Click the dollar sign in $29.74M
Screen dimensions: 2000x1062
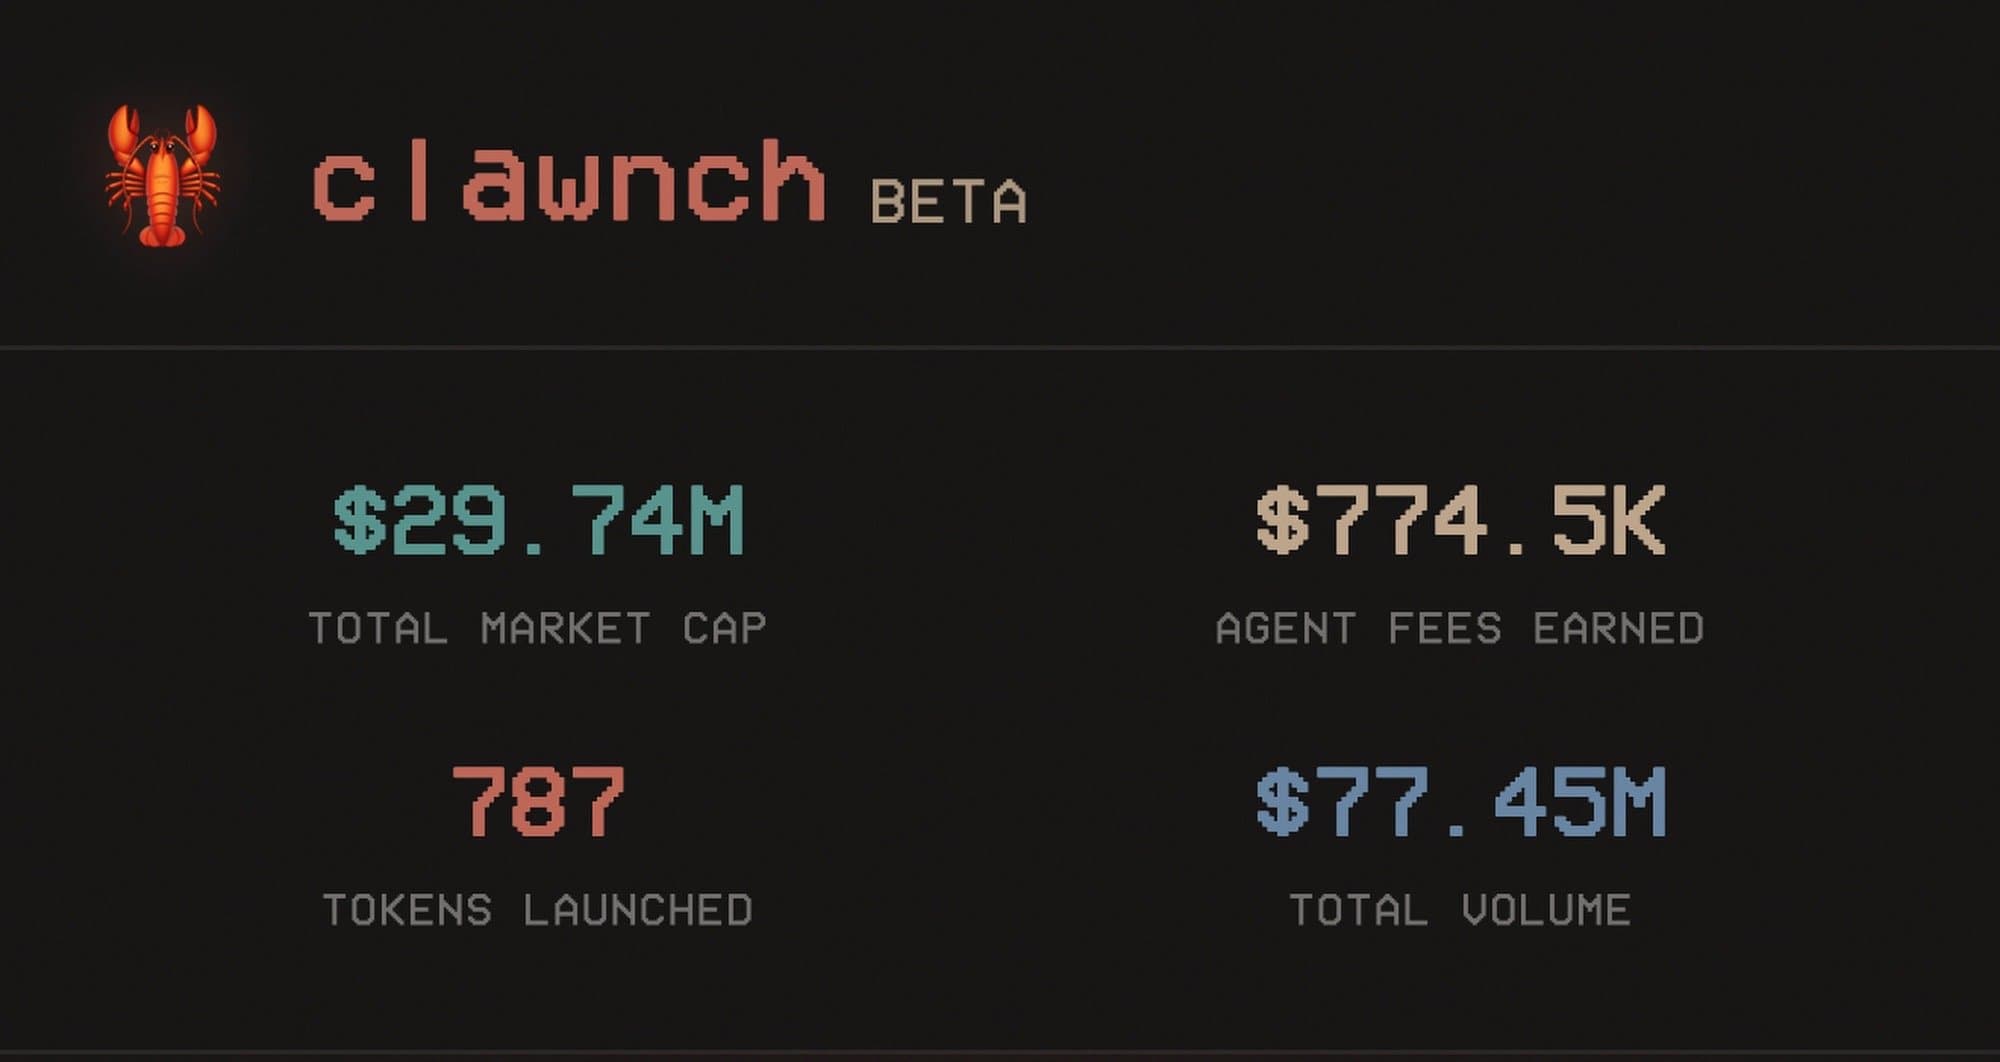pos(359,520)
